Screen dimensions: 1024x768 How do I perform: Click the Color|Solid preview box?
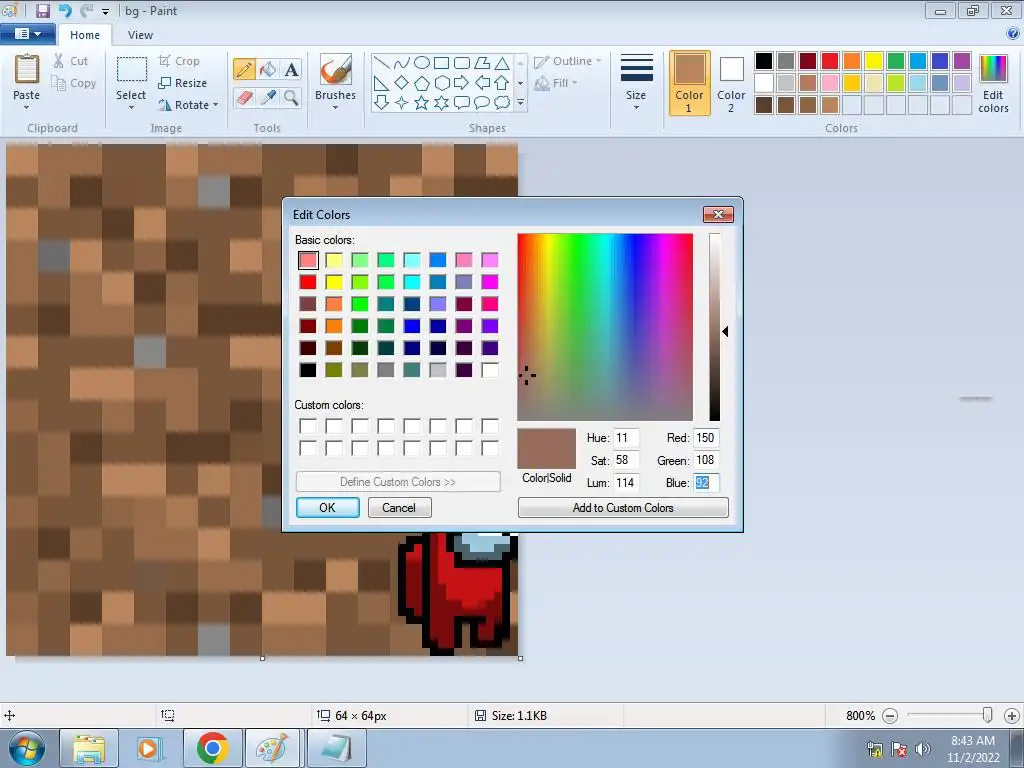tap(547, 449)
